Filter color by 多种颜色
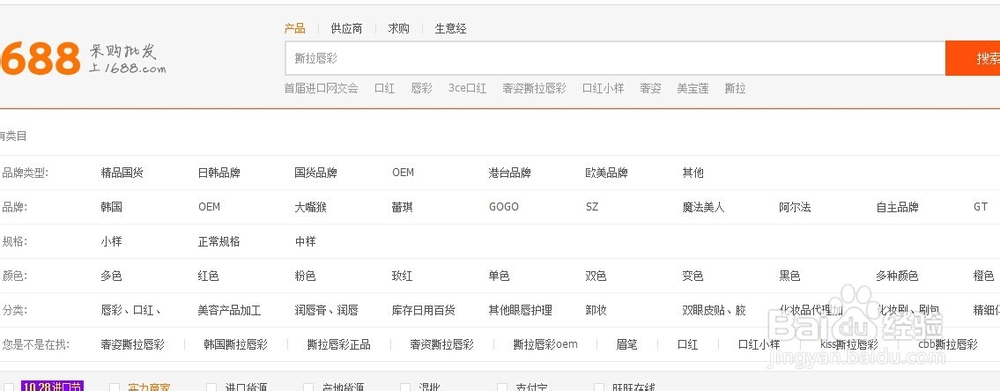 (897, 276)
